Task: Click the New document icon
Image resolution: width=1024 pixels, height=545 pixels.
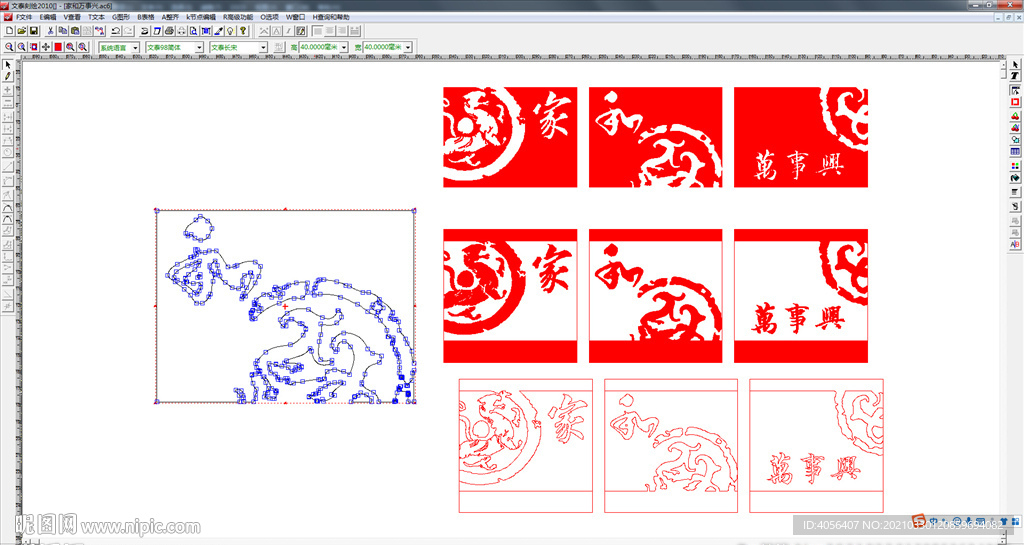Action: (x=9, y=31)
